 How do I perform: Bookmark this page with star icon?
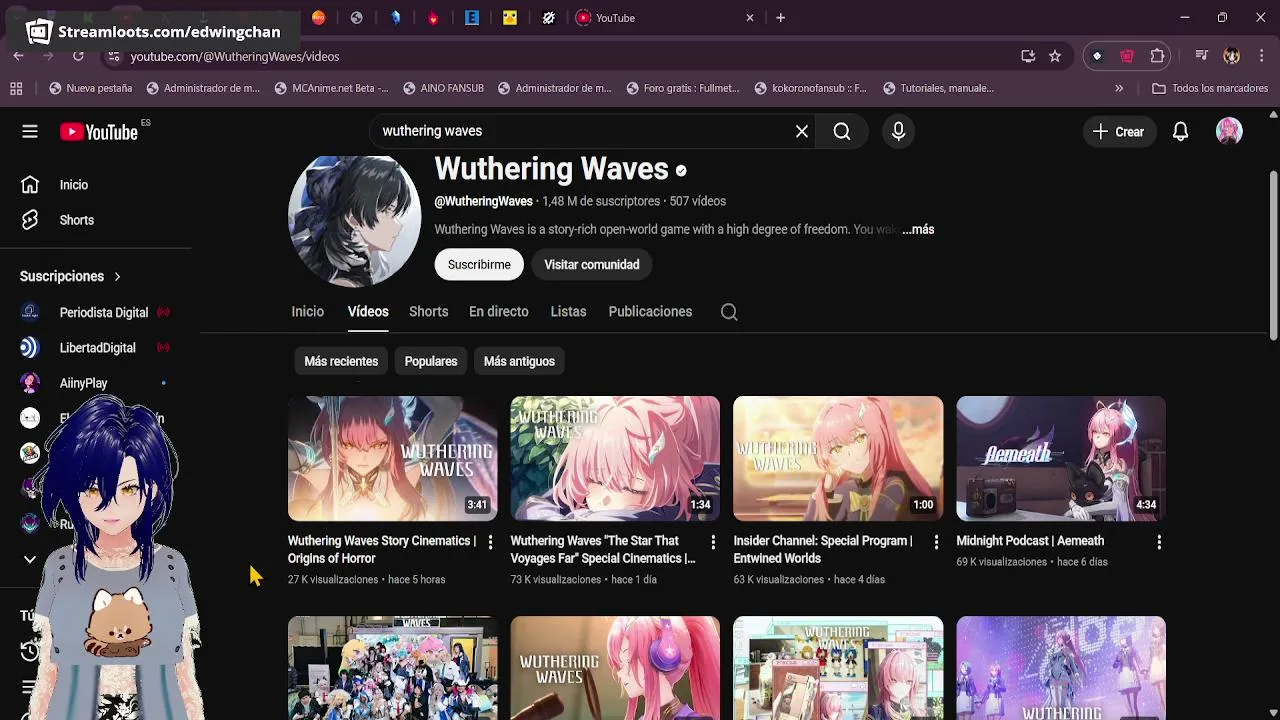coord(1055,56)
